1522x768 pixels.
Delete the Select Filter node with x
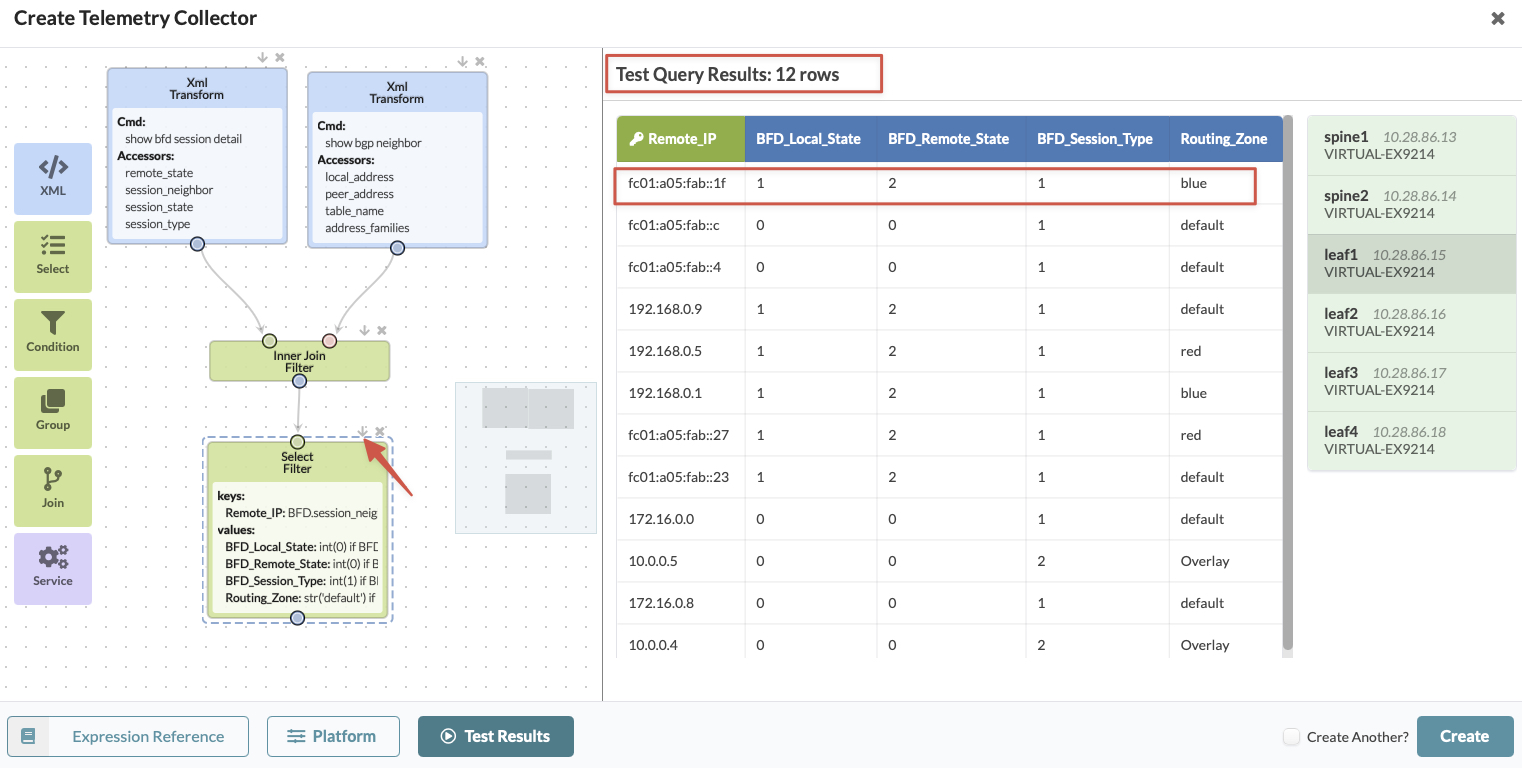click(x=380, y=432)
